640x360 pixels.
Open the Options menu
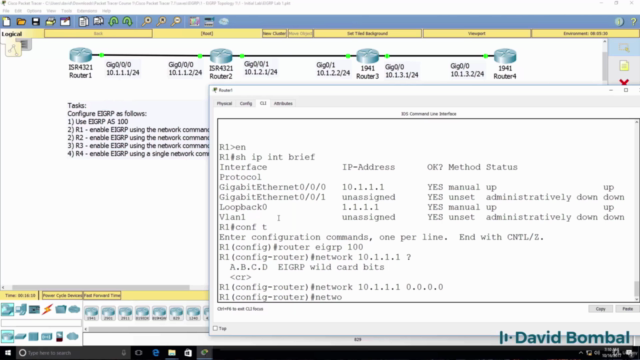click(x=34, y=11)
